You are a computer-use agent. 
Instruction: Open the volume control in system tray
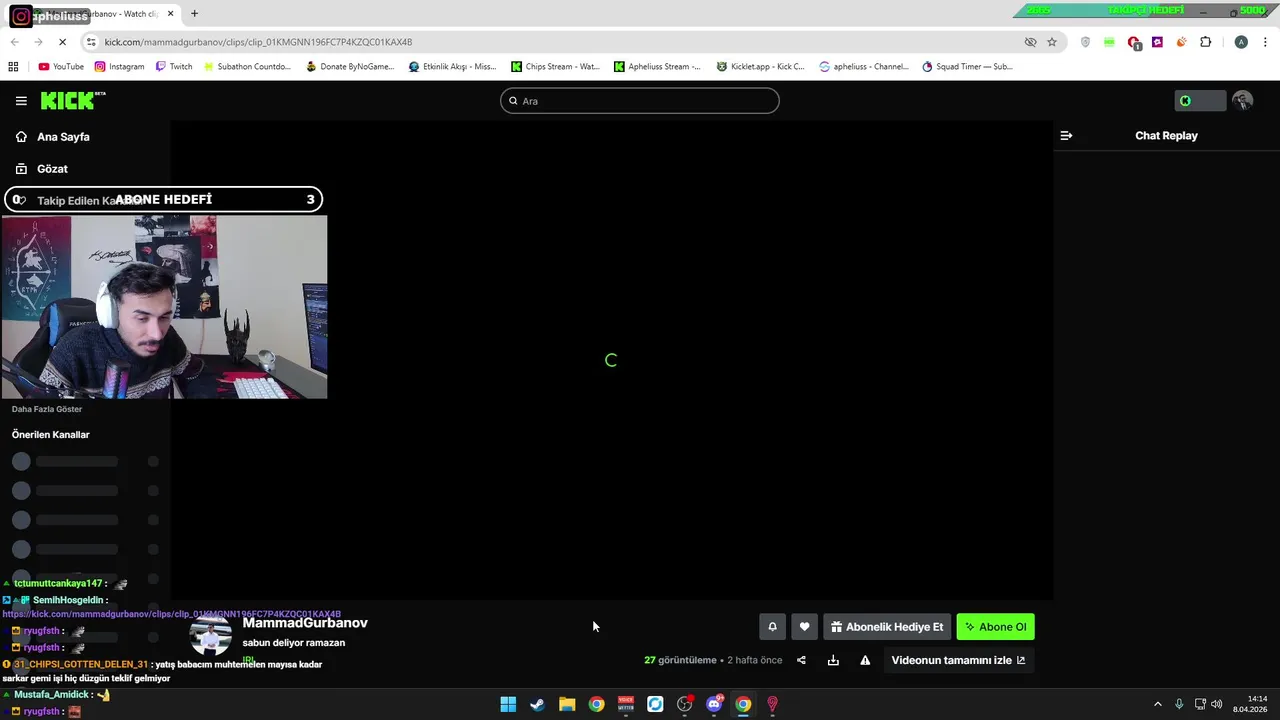(1217, 704)
